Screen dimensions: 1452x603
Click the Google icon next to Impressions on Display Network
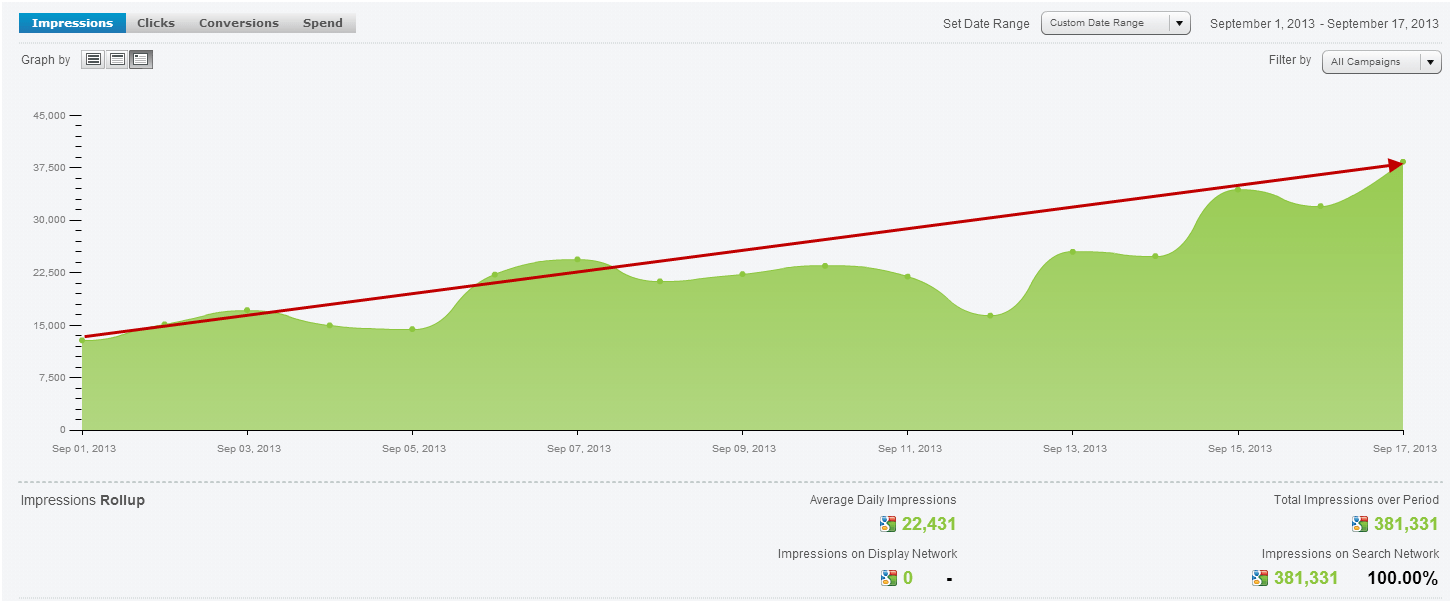click(887, 577)
